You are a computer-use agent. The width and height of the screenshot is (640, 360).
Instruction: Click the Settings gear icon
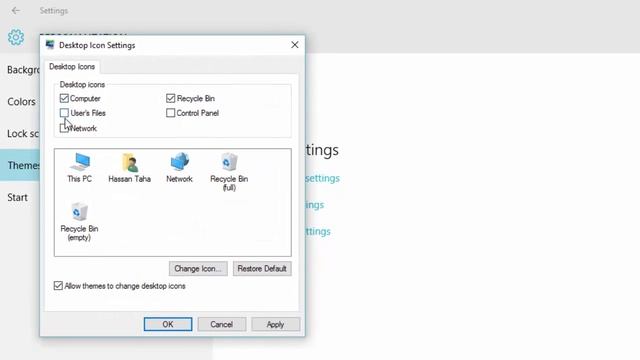click(x=16, y=38)
